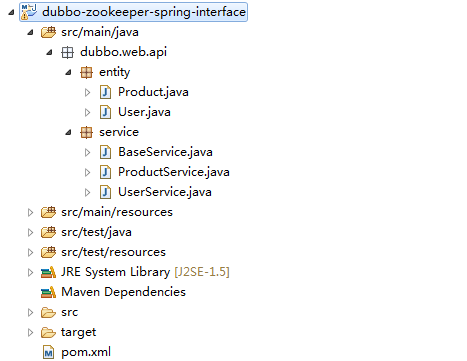467x361 pixels.
Task: Select the src/test/java label
Action: pos(96,232)
